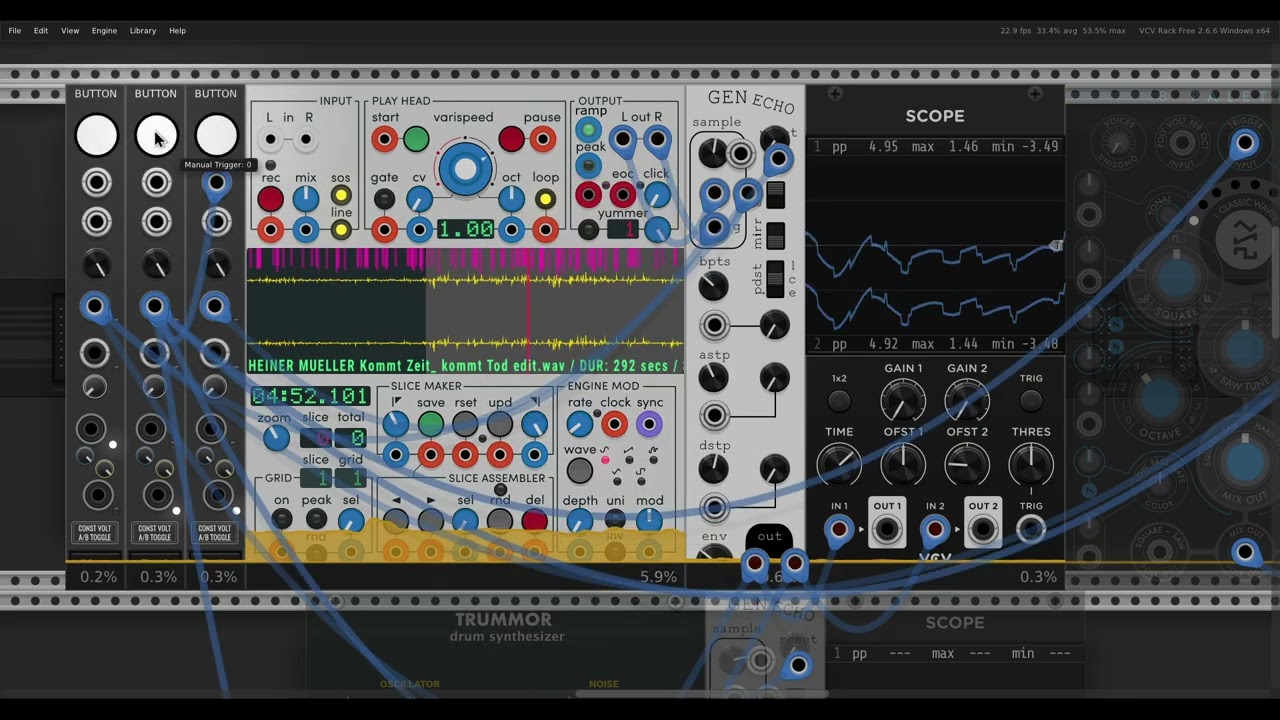Click the blue zoom knob
Image resolution: width=1280 pixels, height=720 pixels.
pos(275,437)
